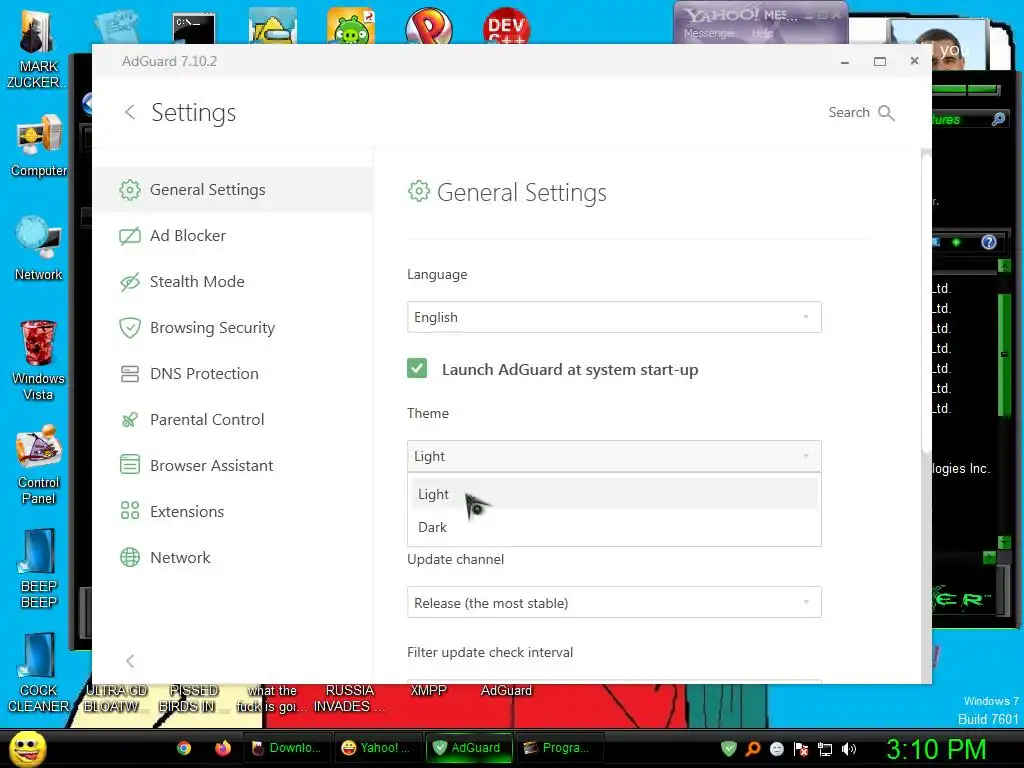Open the Control Panel desktop icon
1024x768 pixels.
[x=39, y=465]
